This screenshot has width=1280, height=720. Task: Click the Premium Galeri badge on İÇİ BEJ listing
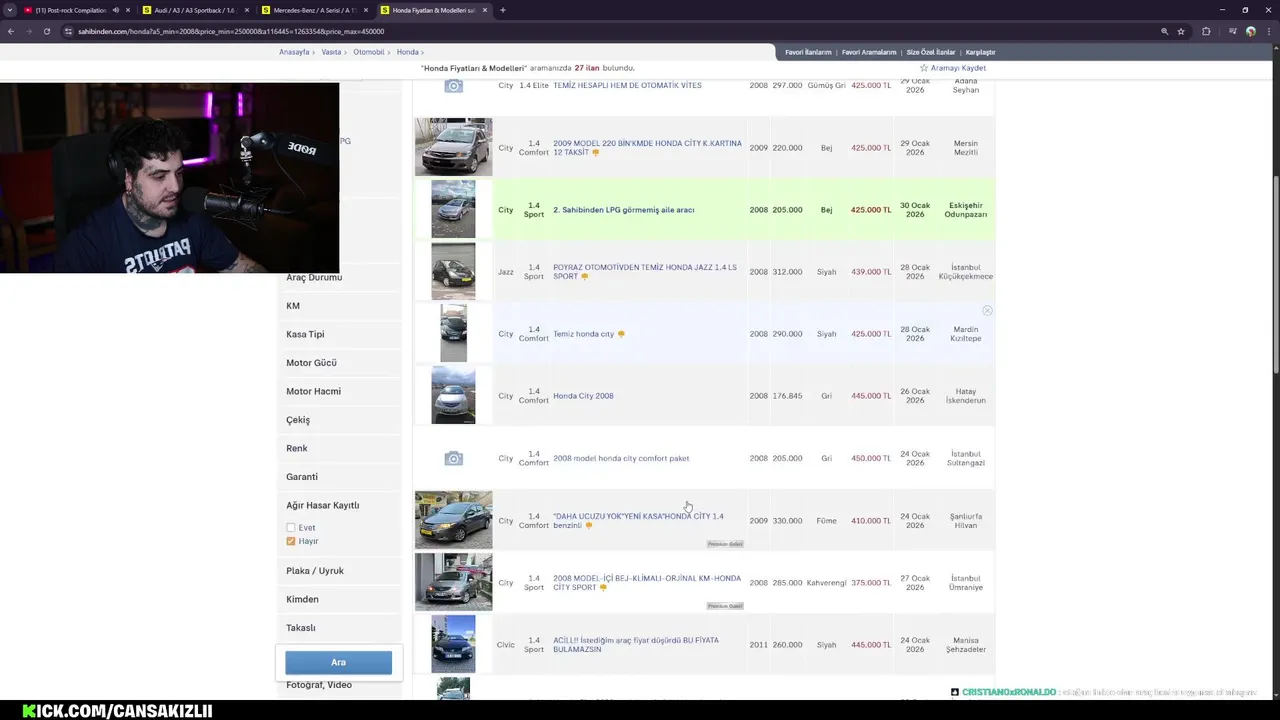725,606
